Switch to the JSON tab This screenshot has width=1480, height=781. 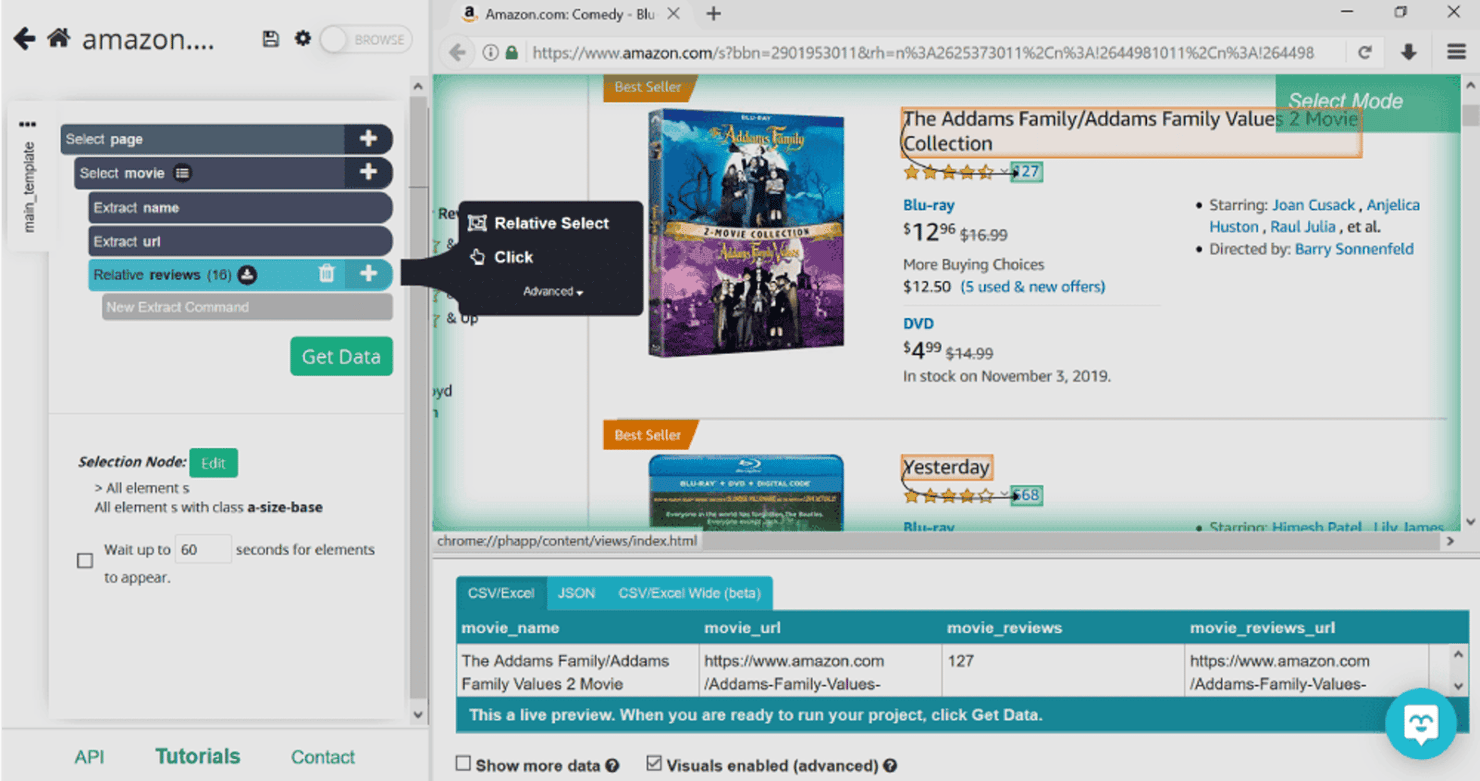pyautogui.click(x=576, y=593)
